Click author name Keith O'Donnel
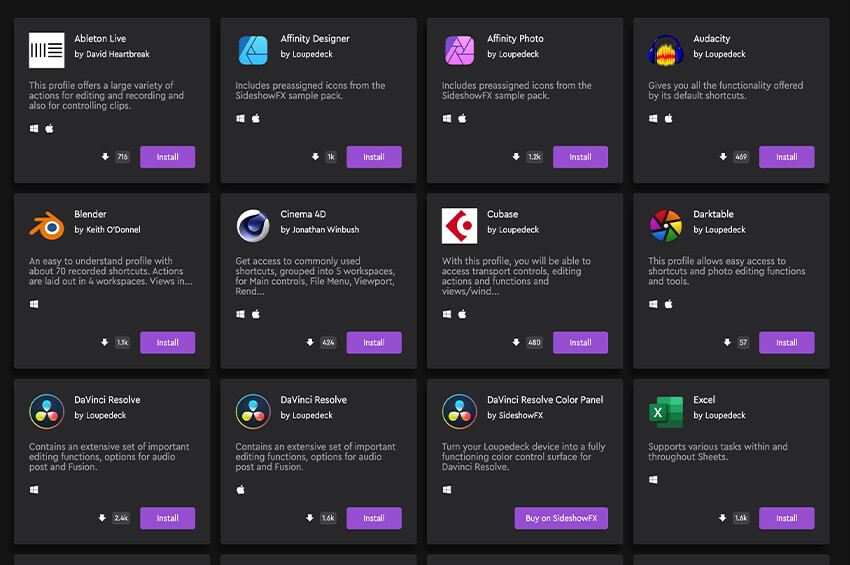The image size is (850, 565). pyautogui.click(x=113, y=230)
